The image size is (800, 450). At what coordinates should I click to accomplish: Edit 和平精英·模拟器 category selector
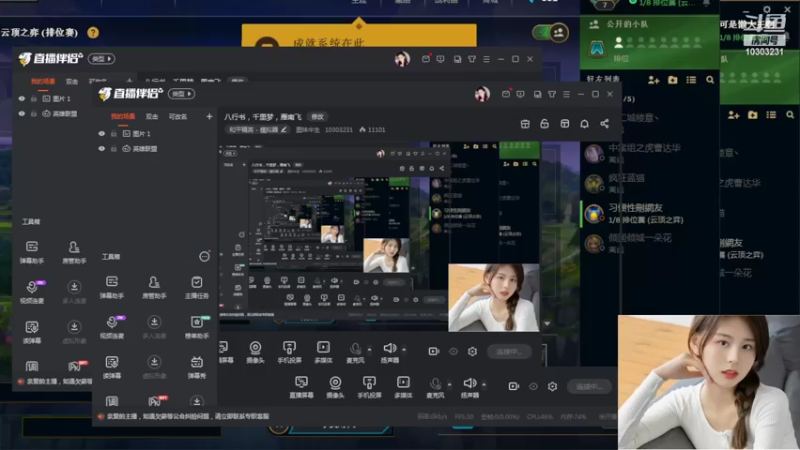(257, 130)
